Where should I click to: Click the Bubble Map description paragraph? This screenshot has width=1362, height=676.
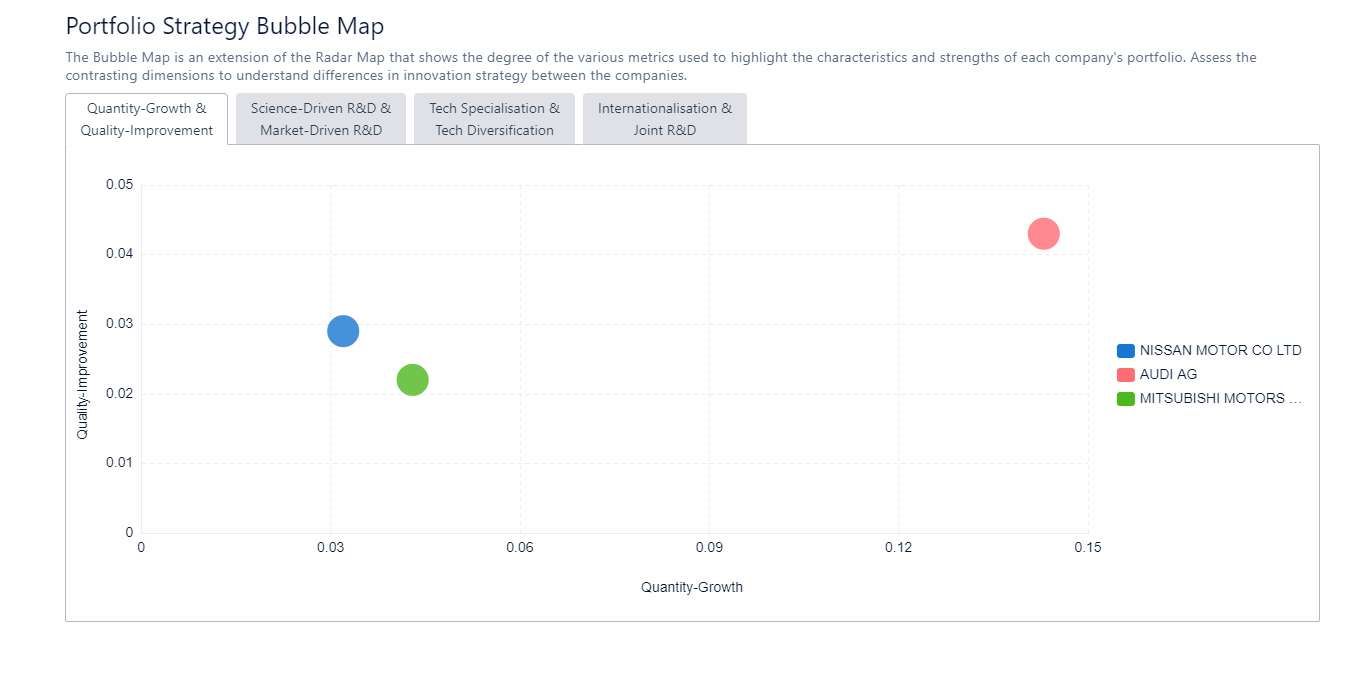click(660, 66)
